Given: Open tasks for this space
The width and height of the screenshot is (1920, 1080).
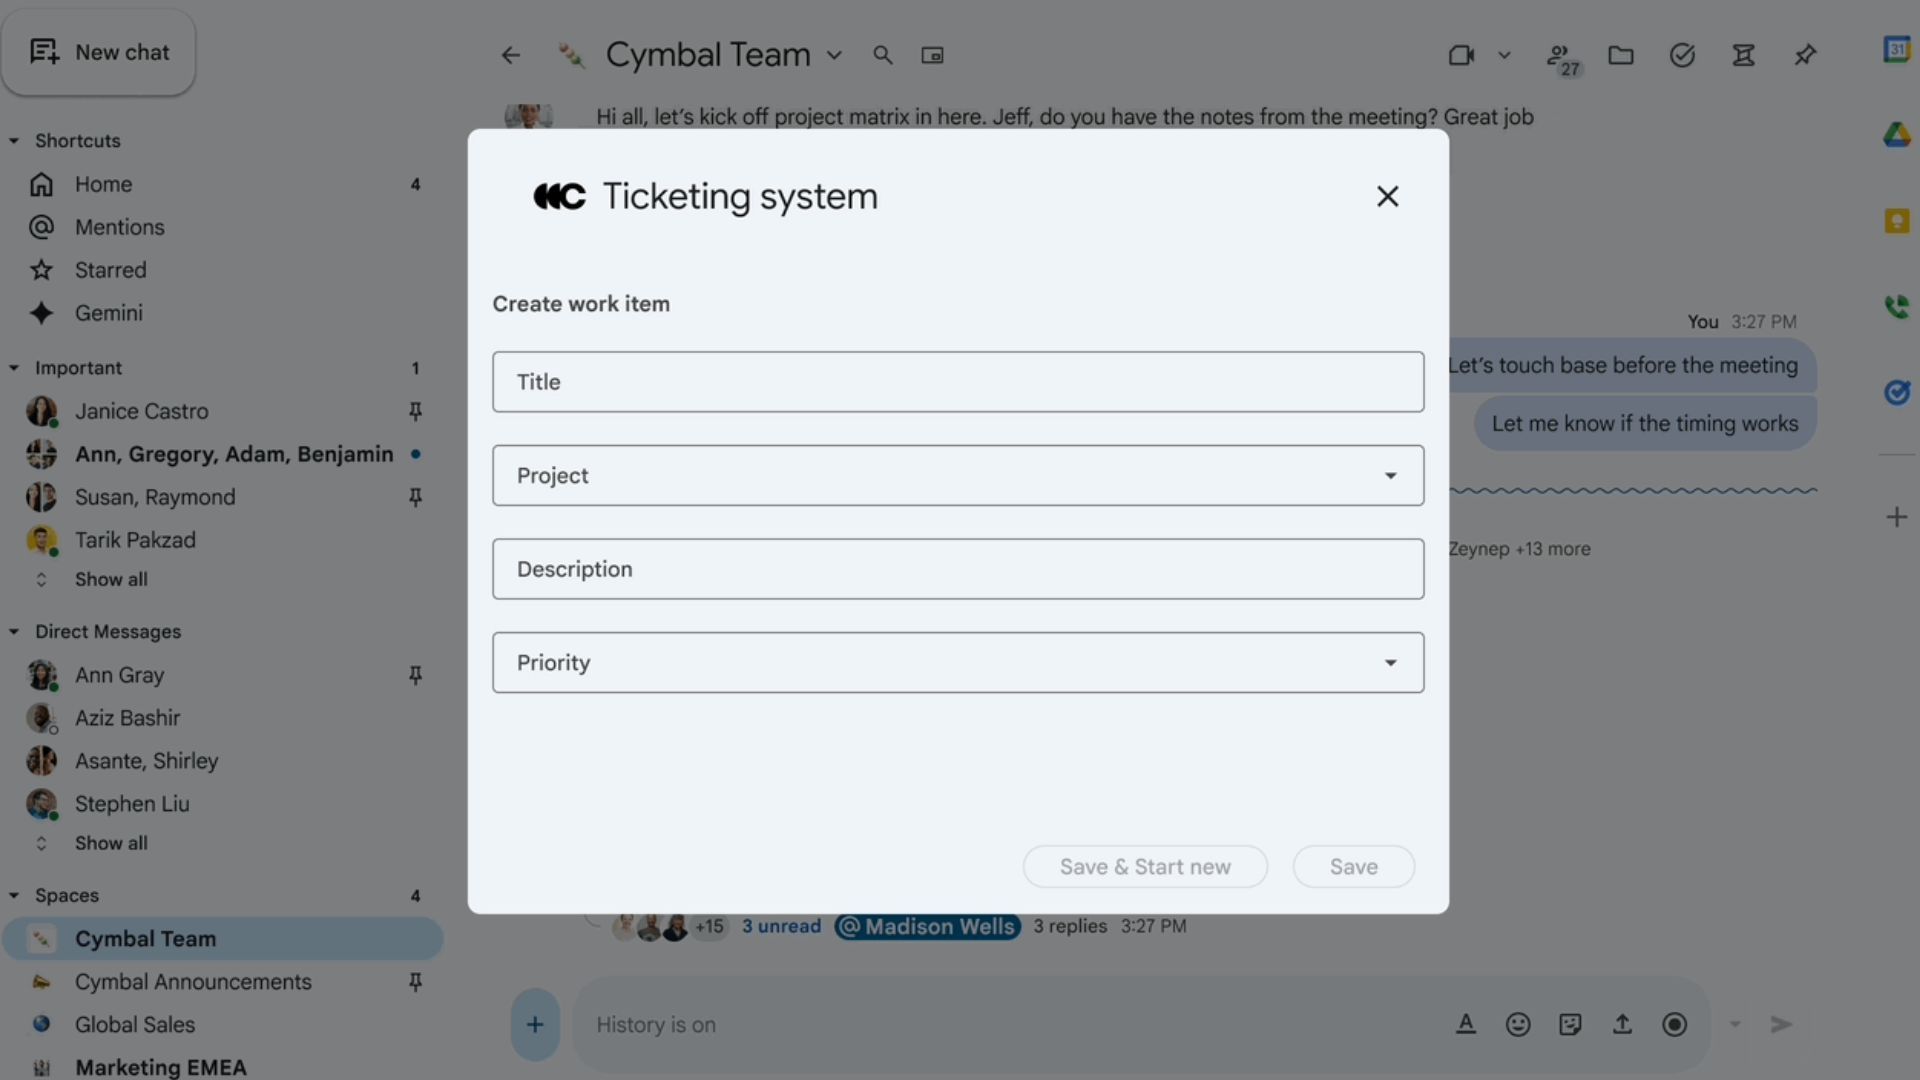Looking at the screenshot, I should [1682, 55].
